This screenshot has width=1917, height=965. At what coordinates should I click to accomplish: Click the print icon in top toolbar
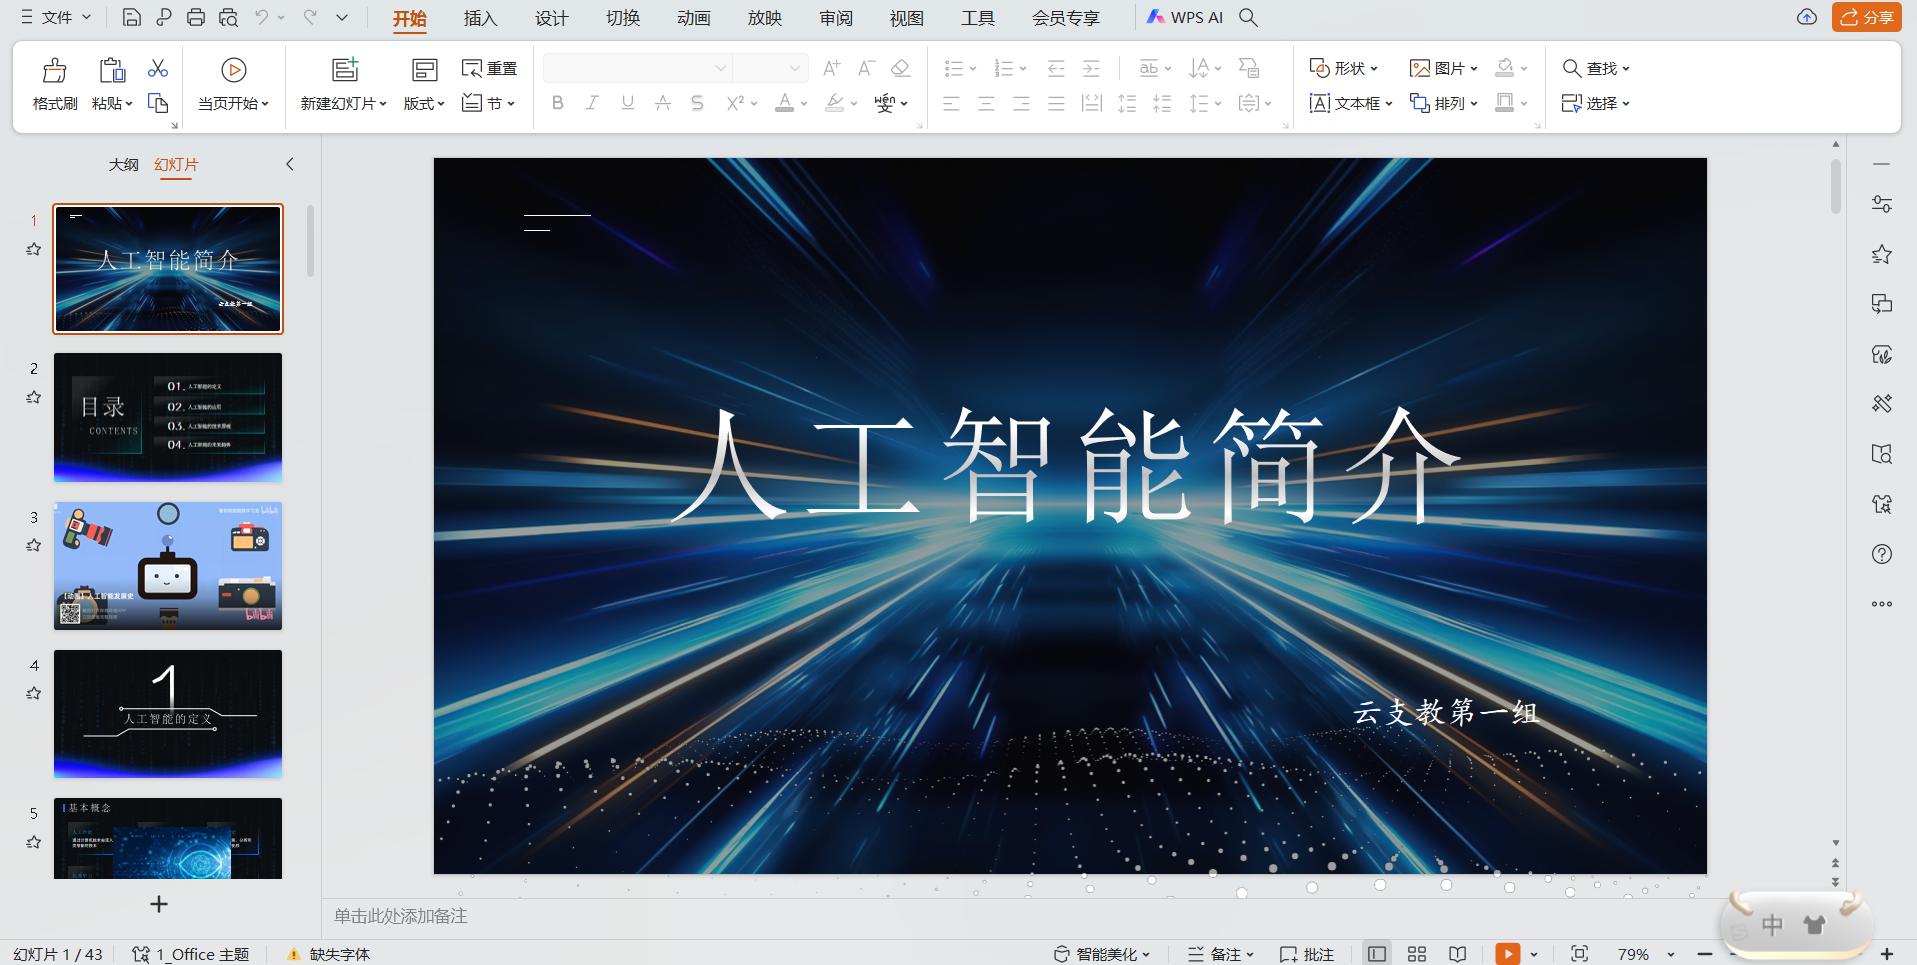point(196,17)
